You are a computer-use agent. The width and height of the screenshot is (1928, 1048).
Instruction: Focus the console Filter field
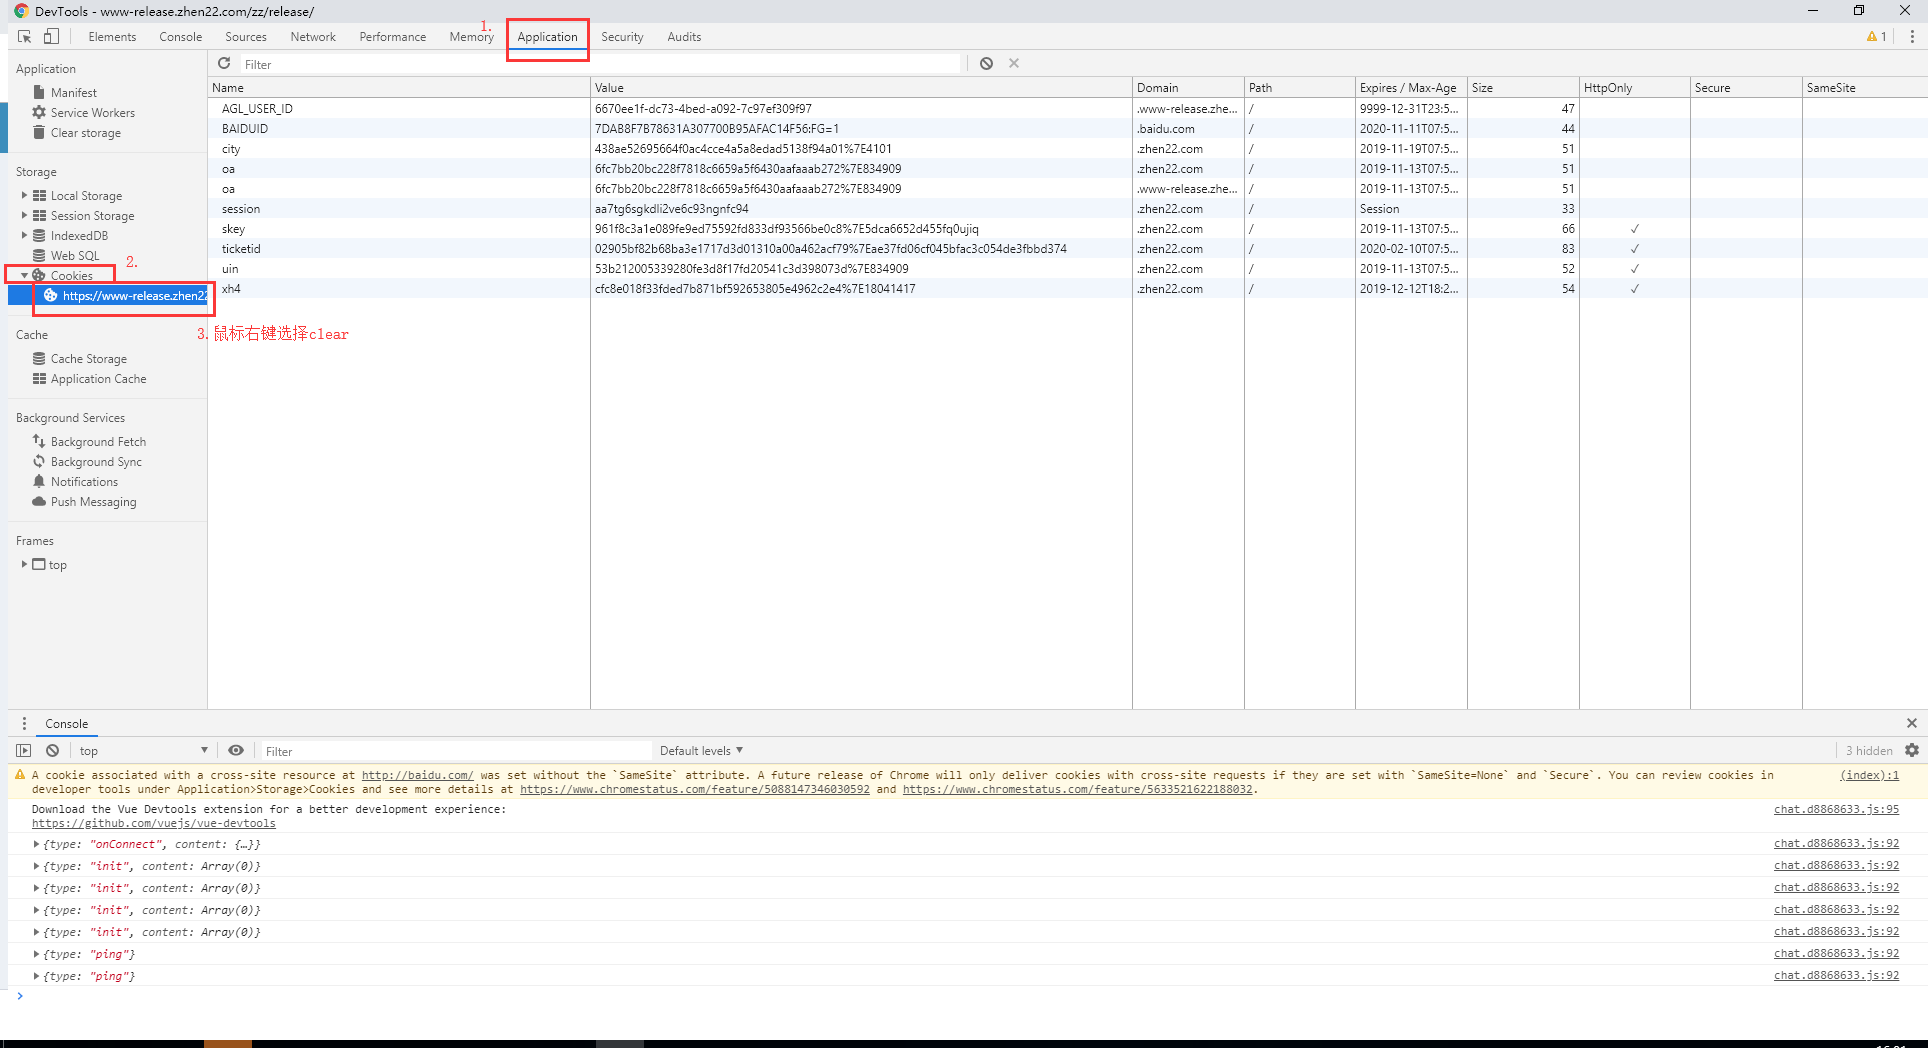tap(455, 751)
